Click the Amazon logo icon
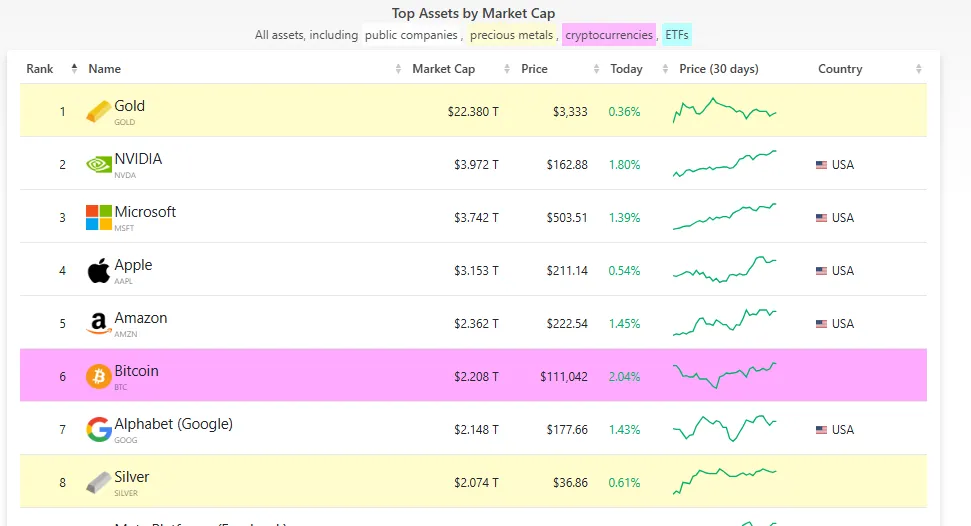971x526 pixels. pos(99,323)
